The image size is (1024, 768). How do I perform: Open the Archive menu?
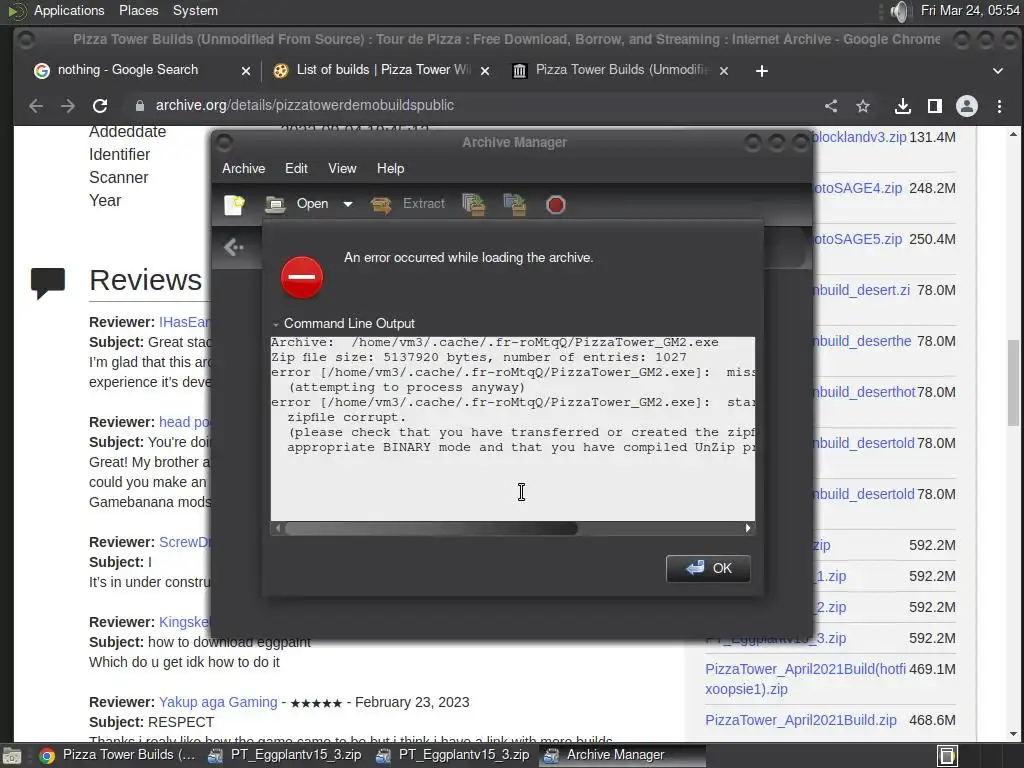tap(244, 168)
